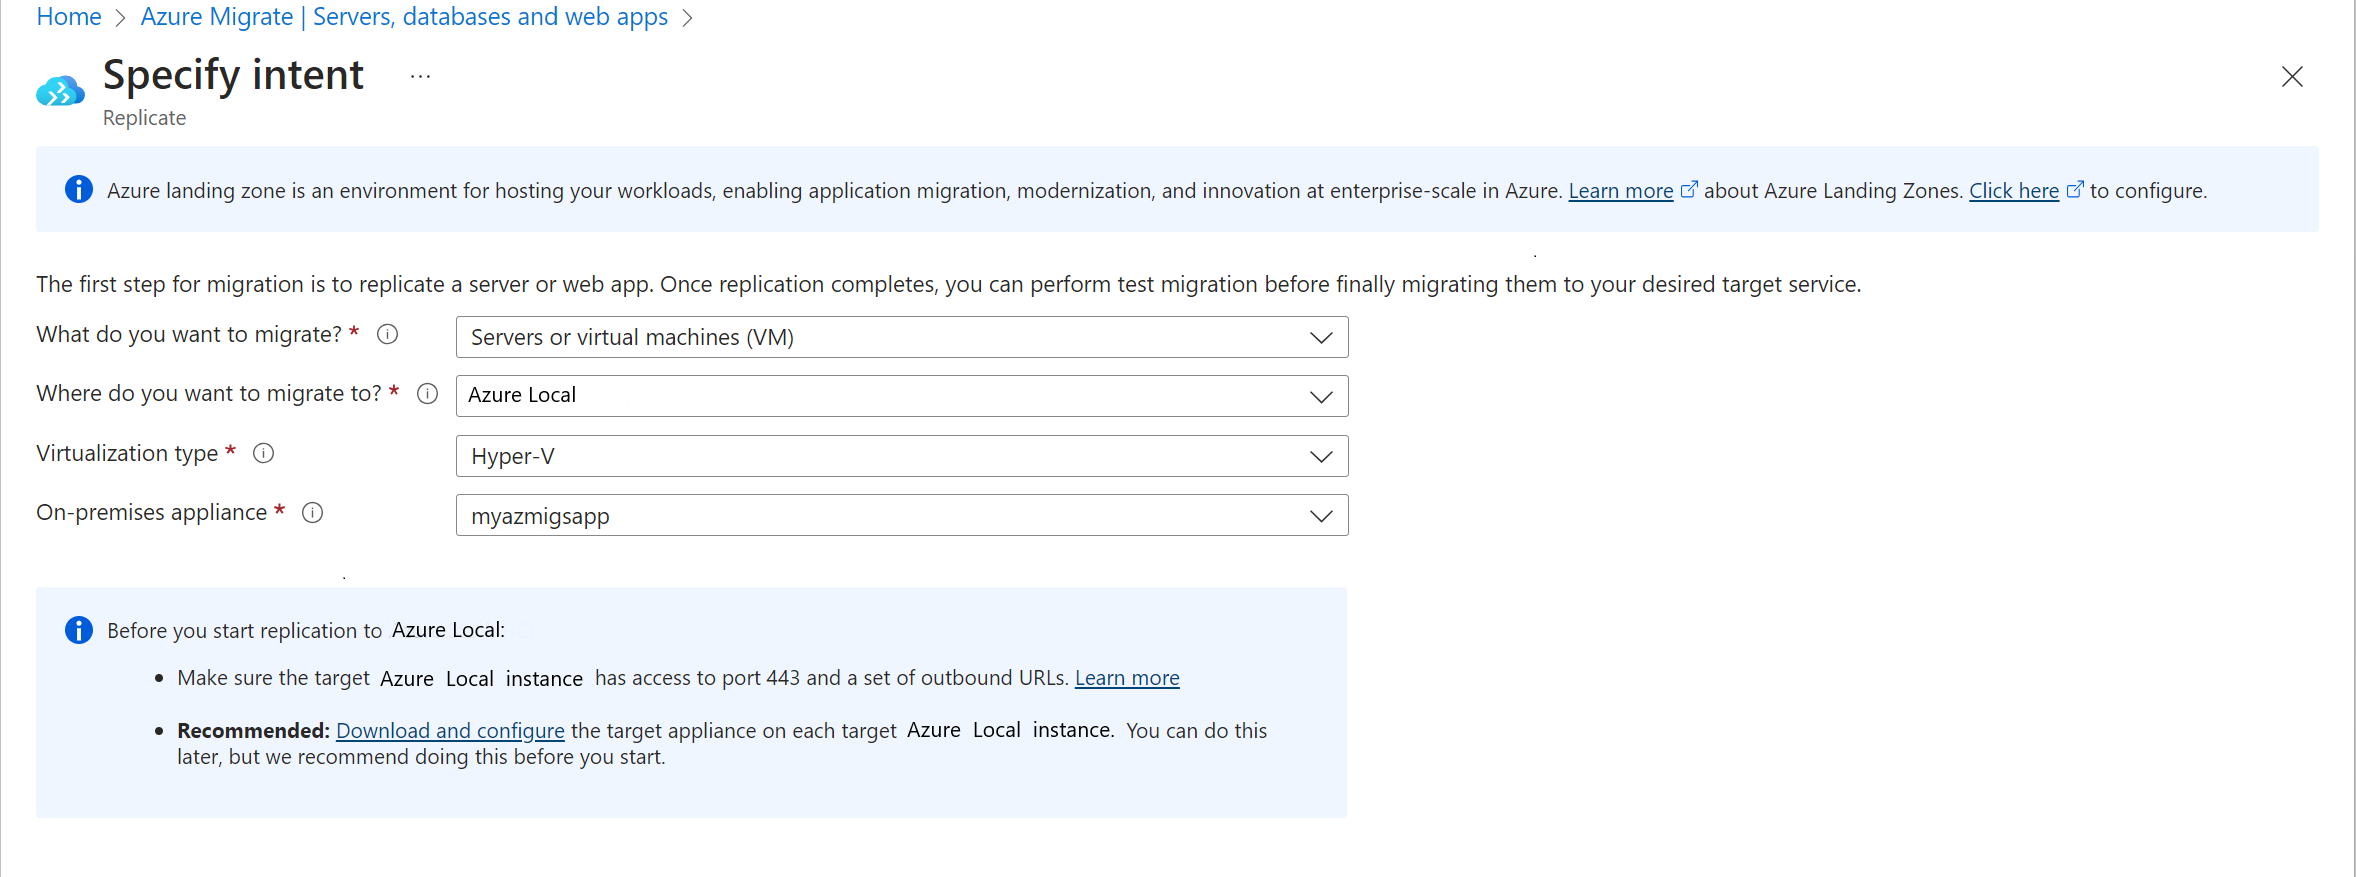This screenshot has height=877, width=2356.
Task: Click info icon next to Virtualization type
Action: 263,453
